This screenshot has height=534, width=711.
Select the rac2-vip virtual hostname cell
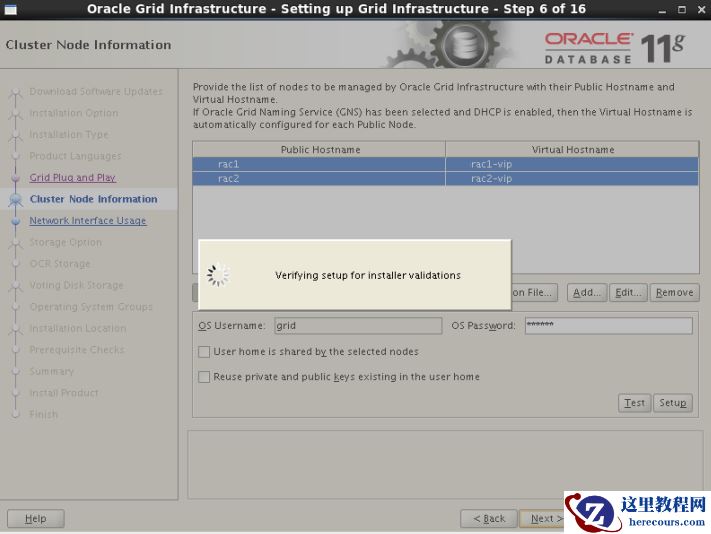point(572,179)
